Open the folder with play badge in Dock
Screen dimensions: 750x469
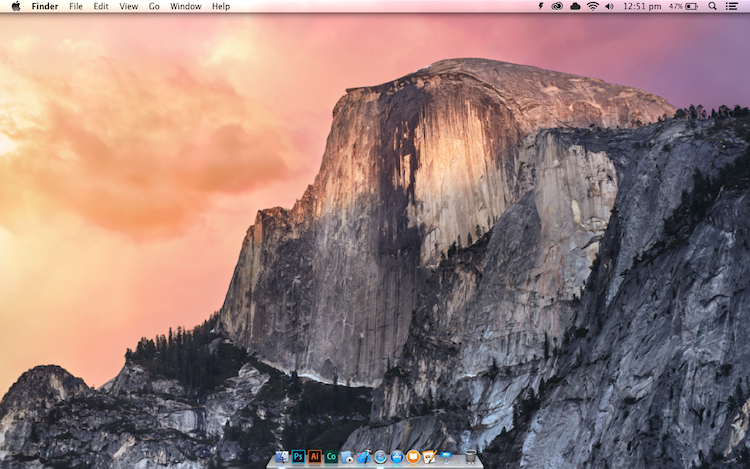click(347, 457)
